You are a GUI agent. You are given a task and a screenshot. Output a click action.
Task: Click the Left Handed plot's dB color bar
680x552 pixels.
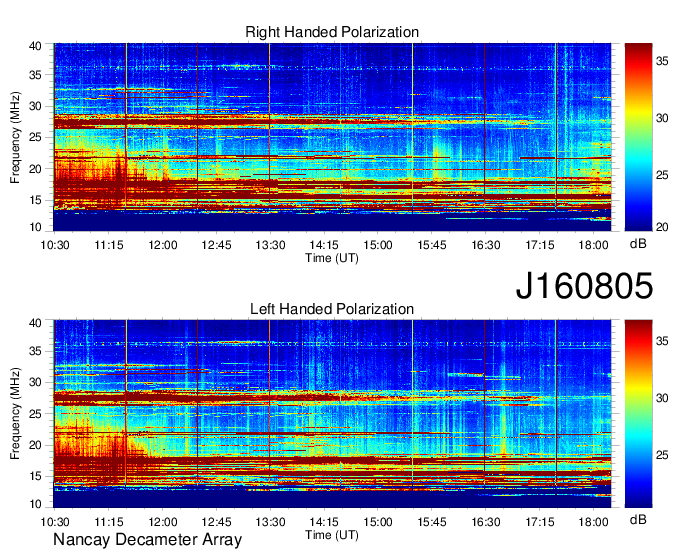pyautogui.click(x=638, y=414)
